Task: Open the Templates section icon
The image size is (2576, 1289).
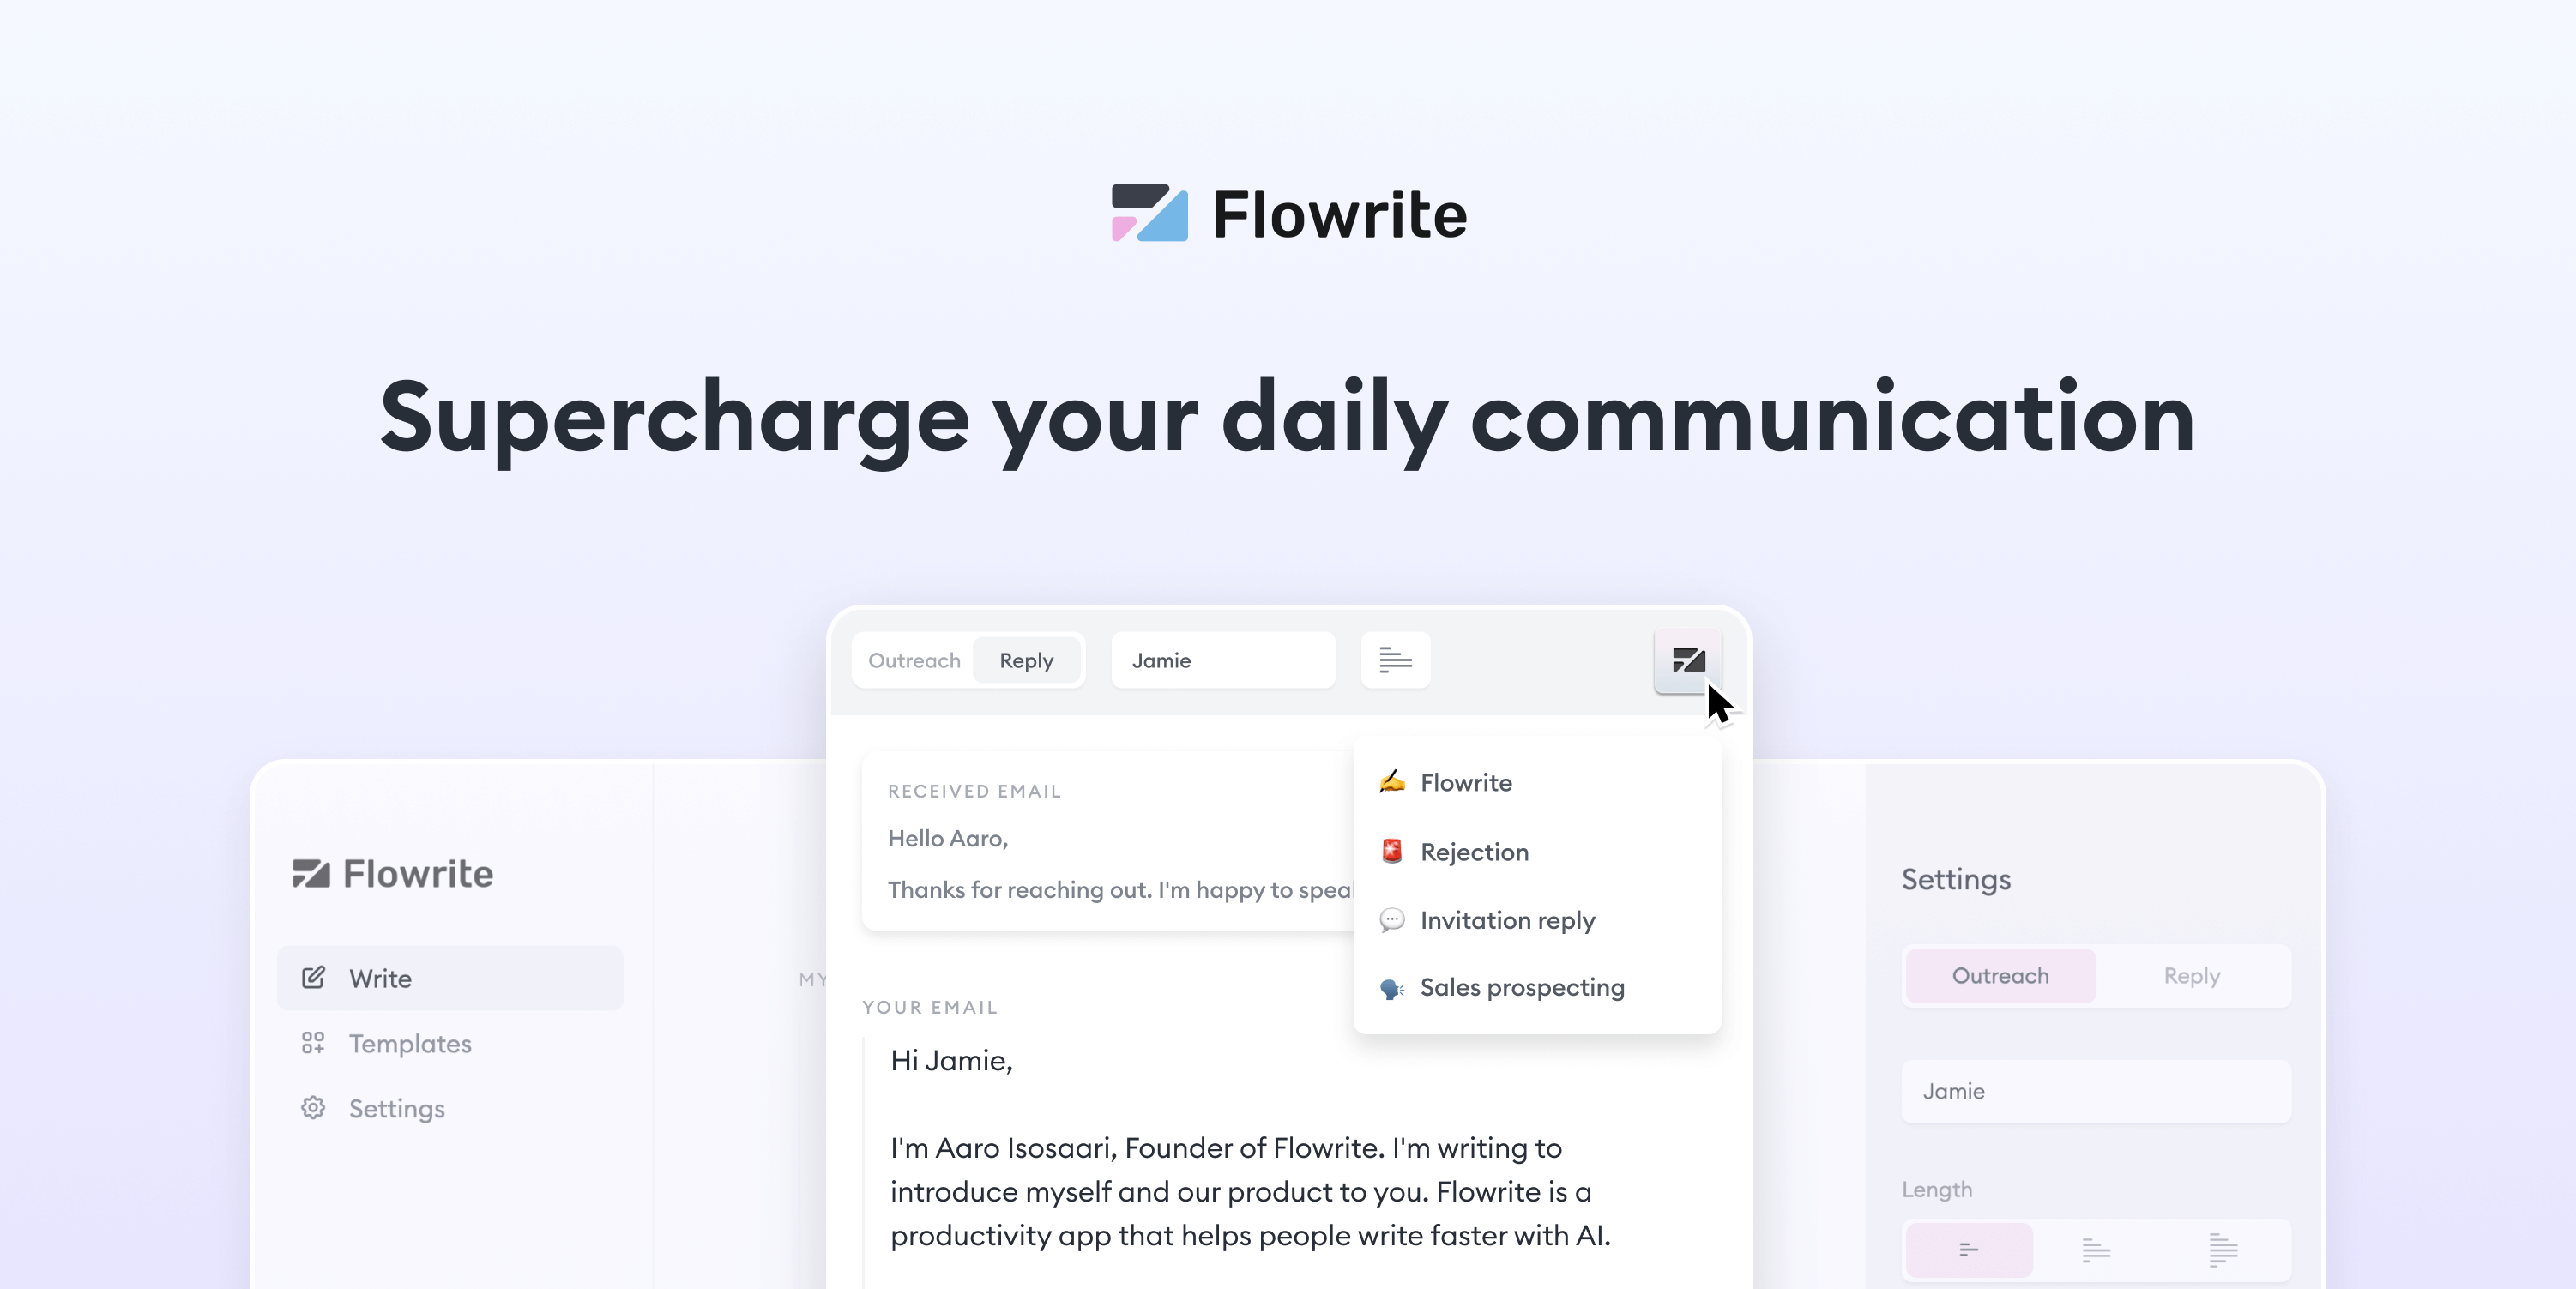Action: tap(312, 1042)
